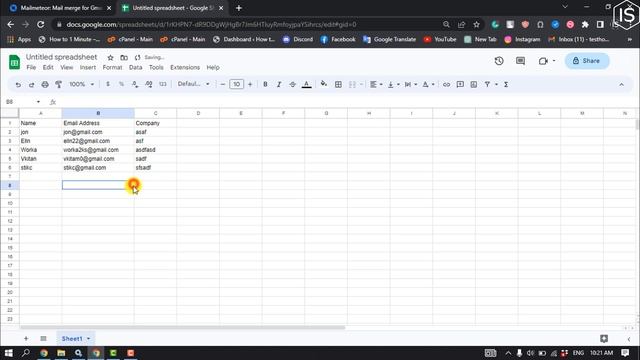Open text wrapping dropdown

[410, 84]
